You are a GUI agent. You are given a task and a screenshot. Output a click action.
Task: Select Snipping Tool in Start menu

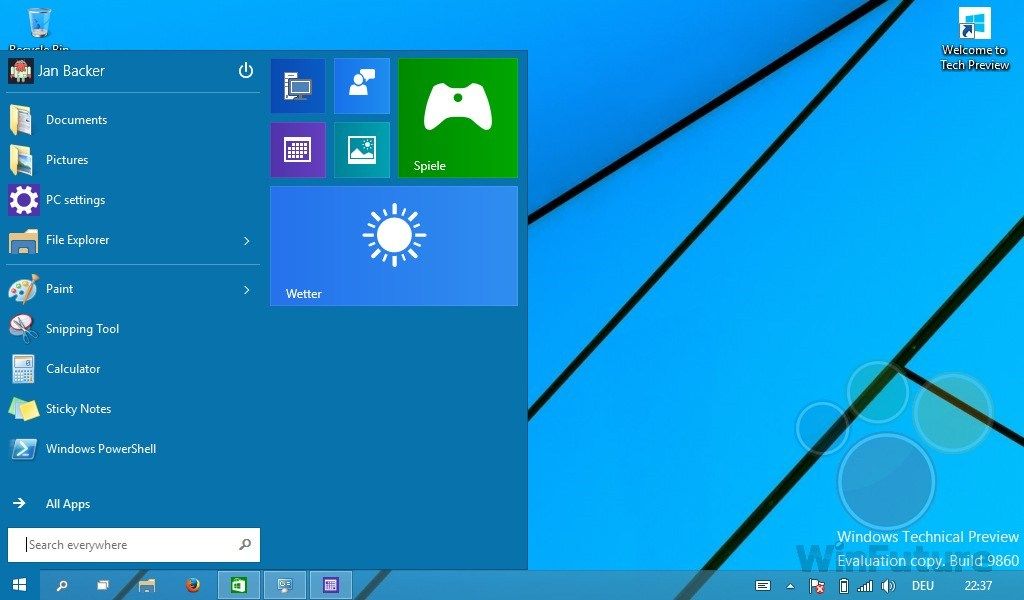(x=82, y=329)
